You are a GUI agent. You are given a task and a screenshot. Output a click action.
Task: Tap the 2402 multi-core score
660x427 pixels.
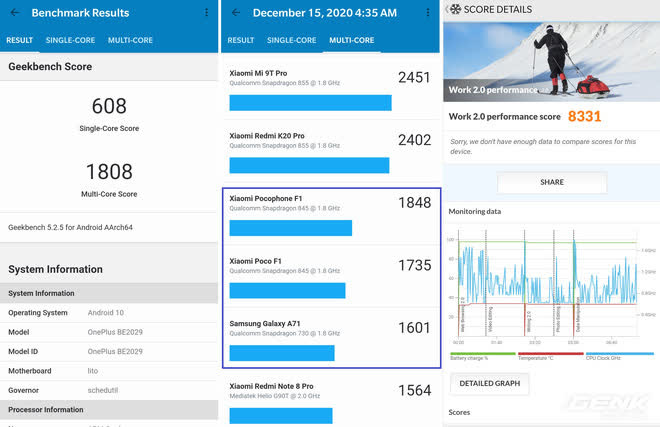pos(415,140)
